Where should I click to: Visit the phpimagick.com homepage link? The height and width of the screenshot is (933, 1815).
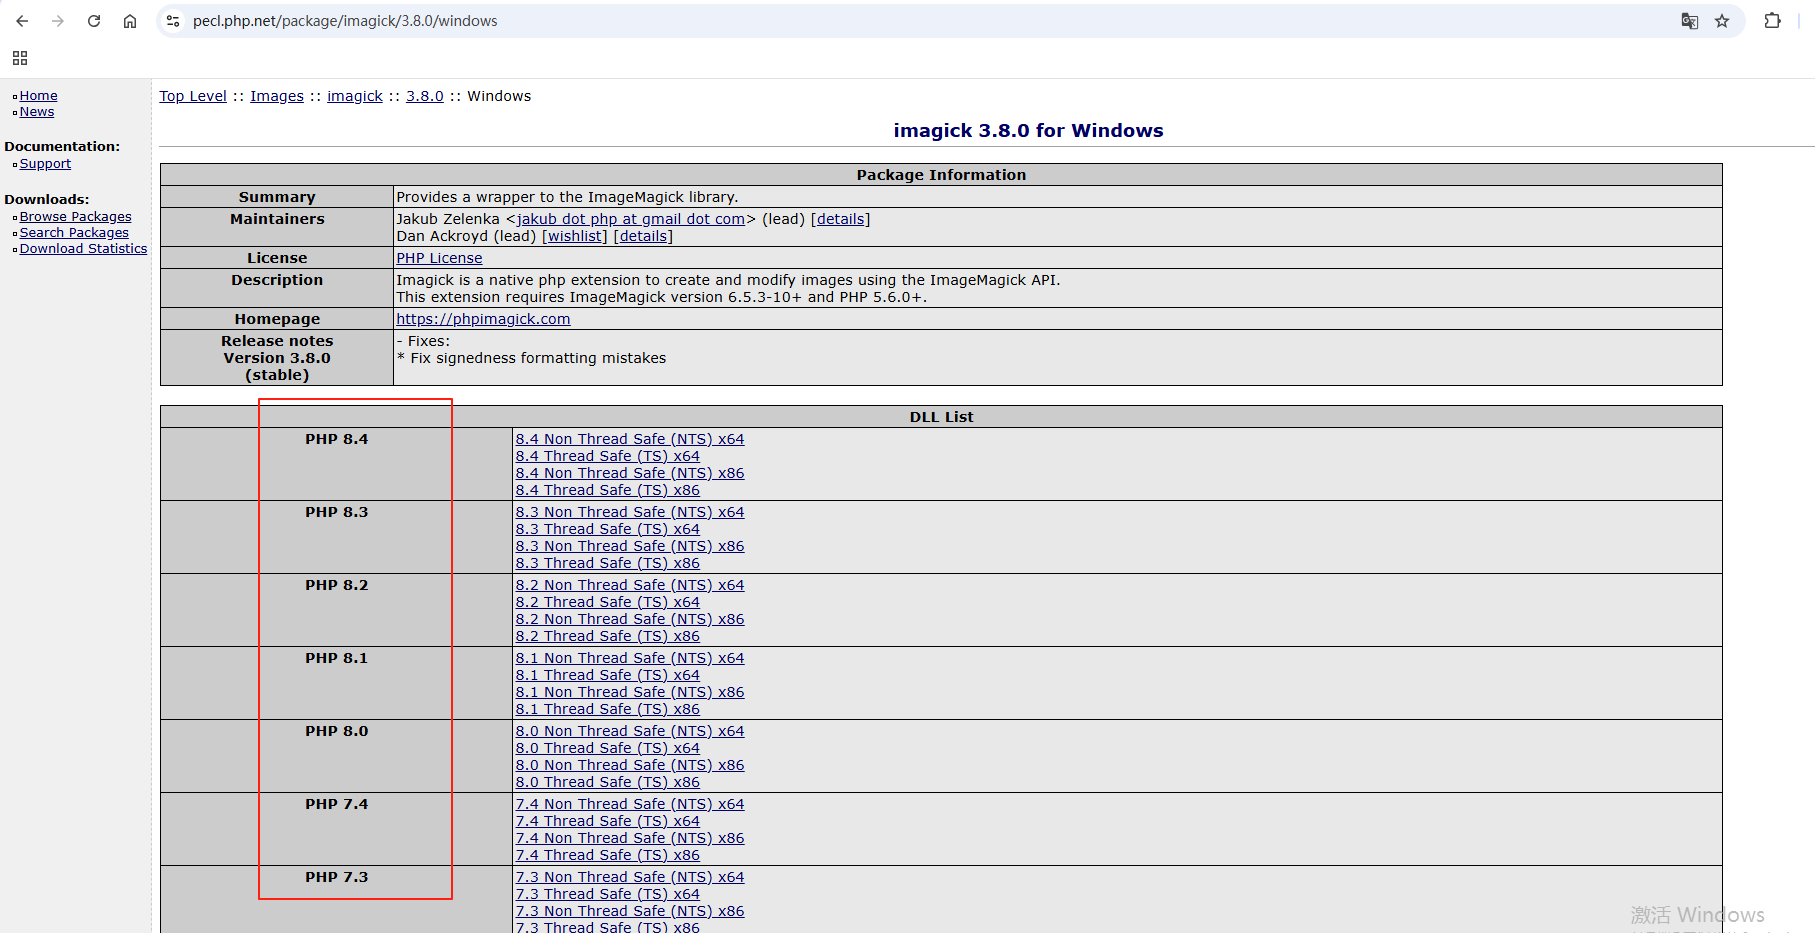point(483,319)
